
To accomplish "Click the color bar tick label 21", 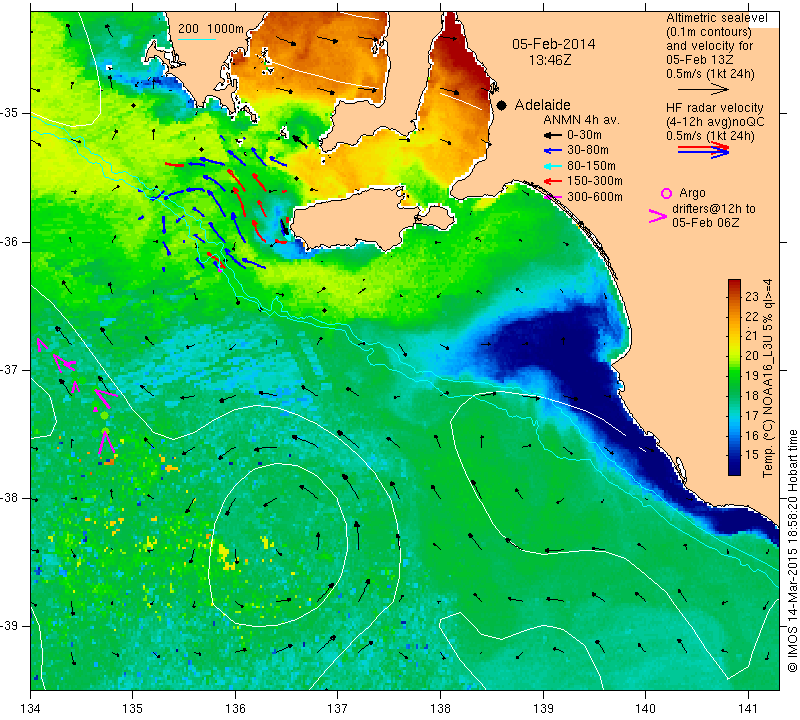I will pos(752,336).
